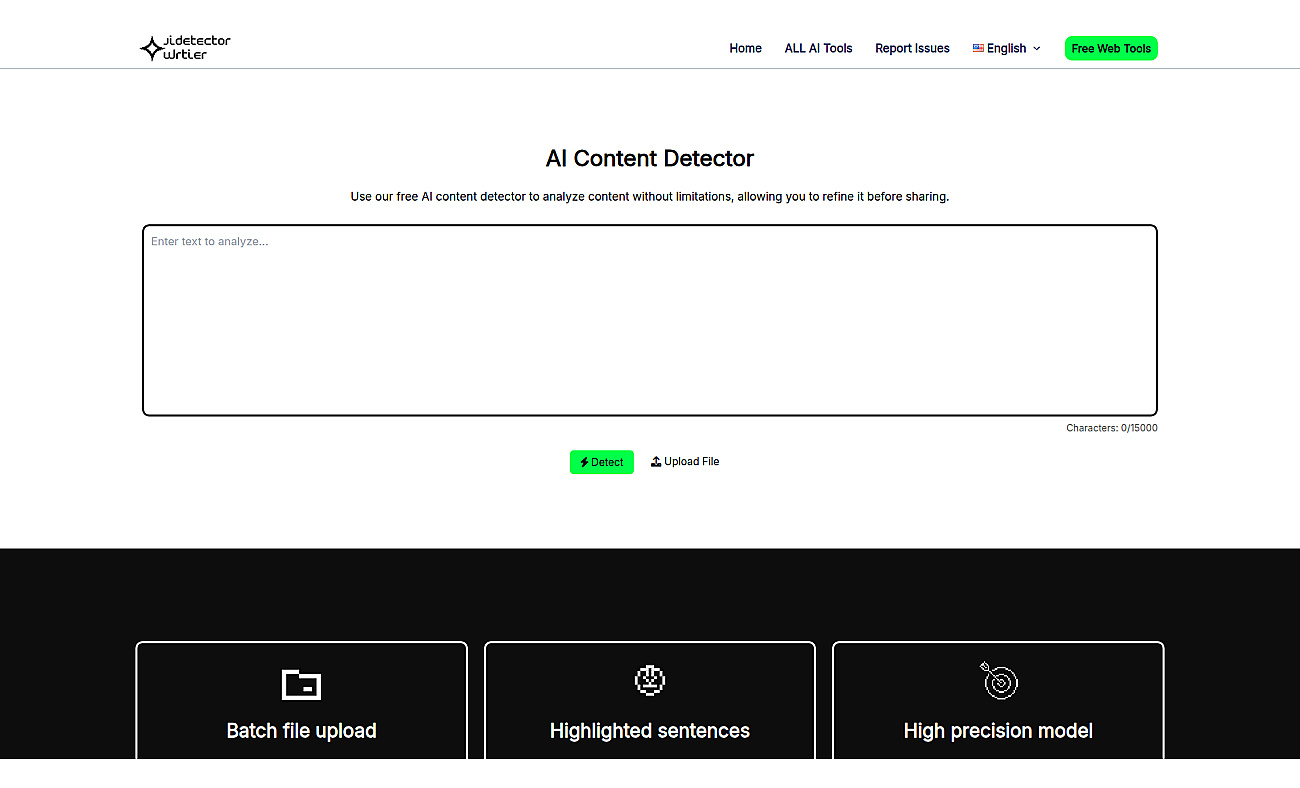Click the English language chevron arrow
The height and width of the screenshot is (788, 1300).
point(1036,48)
